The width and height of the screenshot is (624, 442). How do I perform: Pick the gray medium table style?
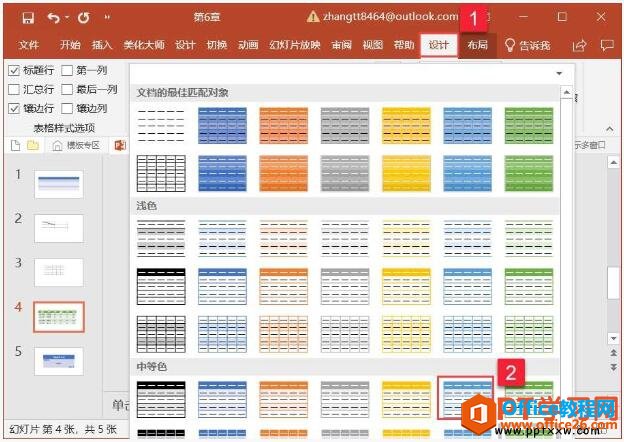point(345,399)
